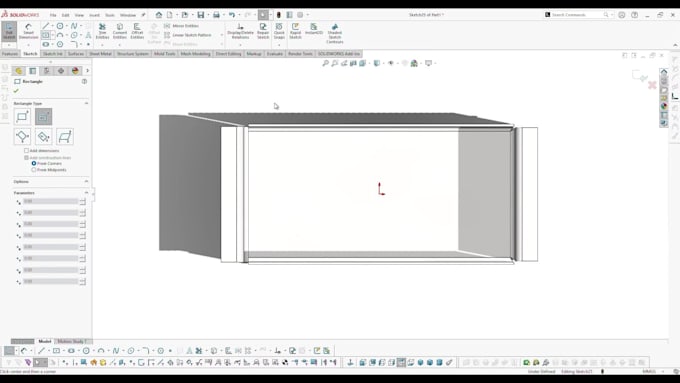Image resolution: width=680 pixels, height=383 pixels.
Task: Toggle Instant2D in the ribbon
Action: pos(314,29)
